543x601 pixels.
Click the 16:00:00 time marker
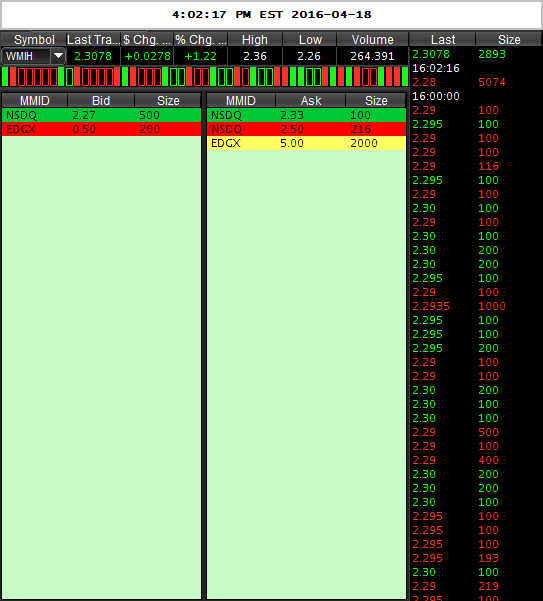pos(436,96)
